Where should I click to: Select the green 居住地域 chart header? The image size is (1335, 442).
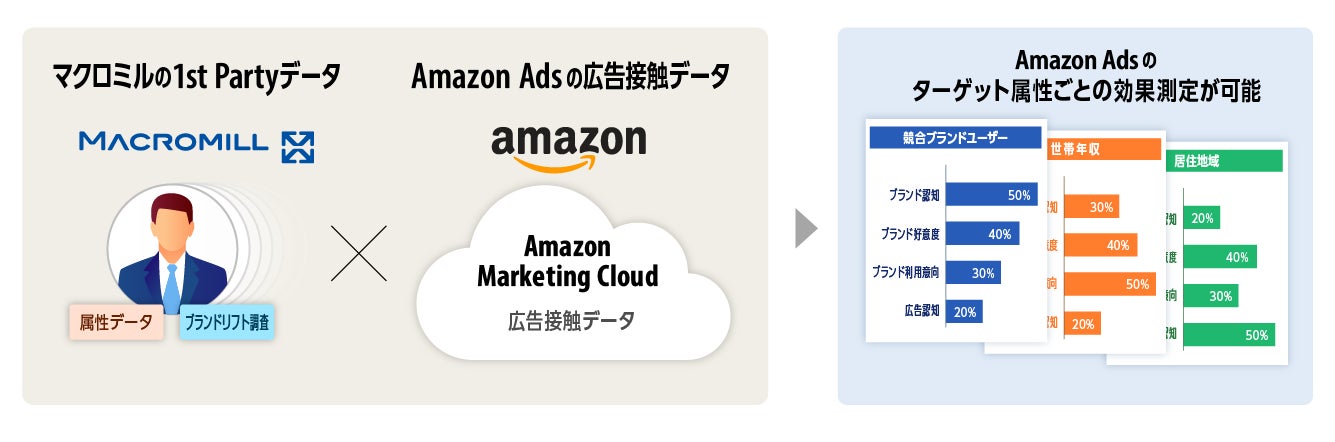(x=1221, y=160)
